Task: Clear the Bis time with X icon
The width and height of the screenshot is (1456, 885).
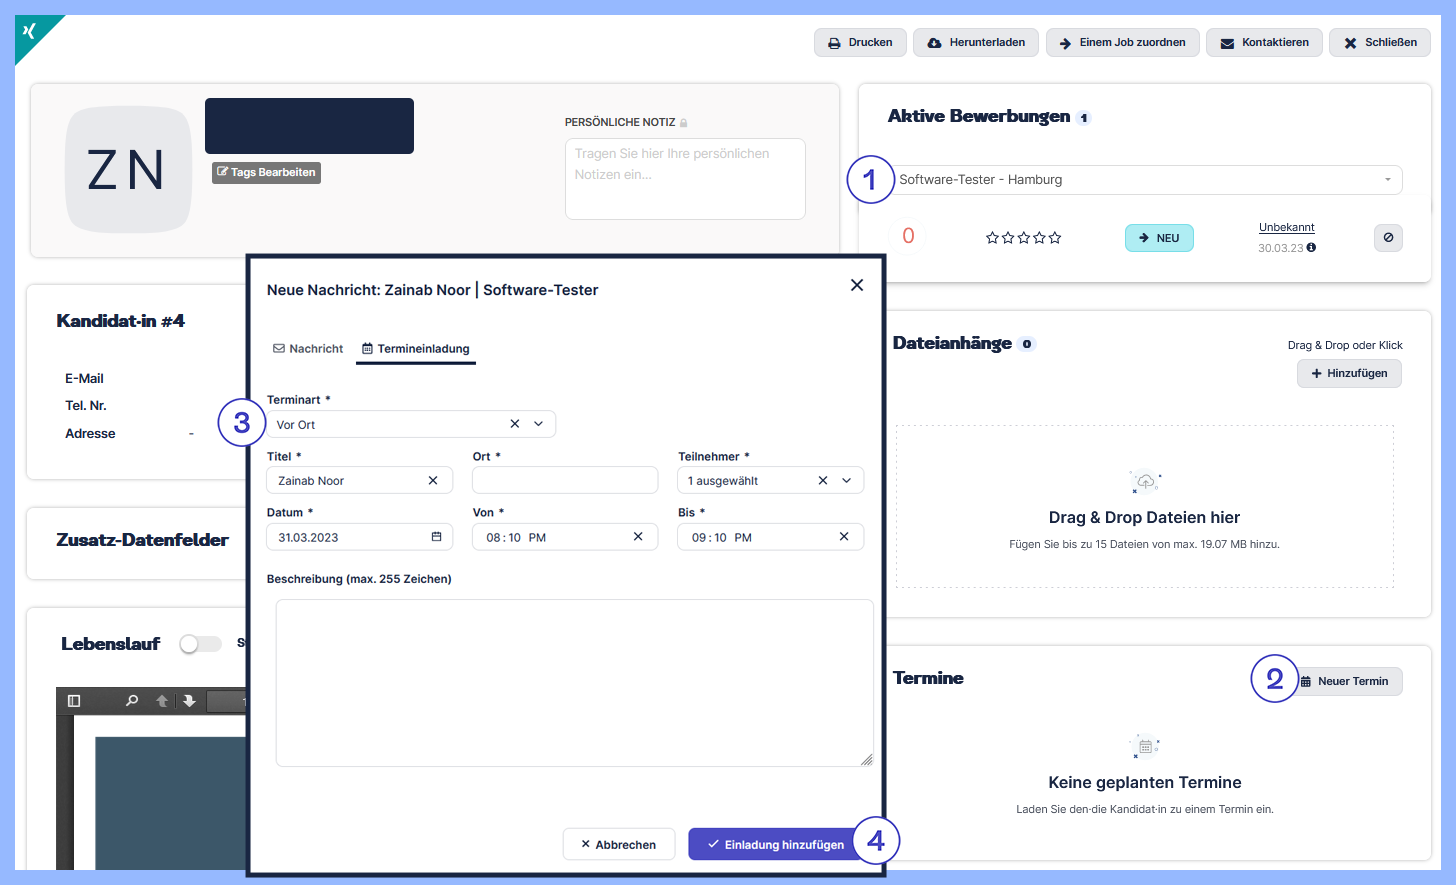Action: click(x=844, y=537)
